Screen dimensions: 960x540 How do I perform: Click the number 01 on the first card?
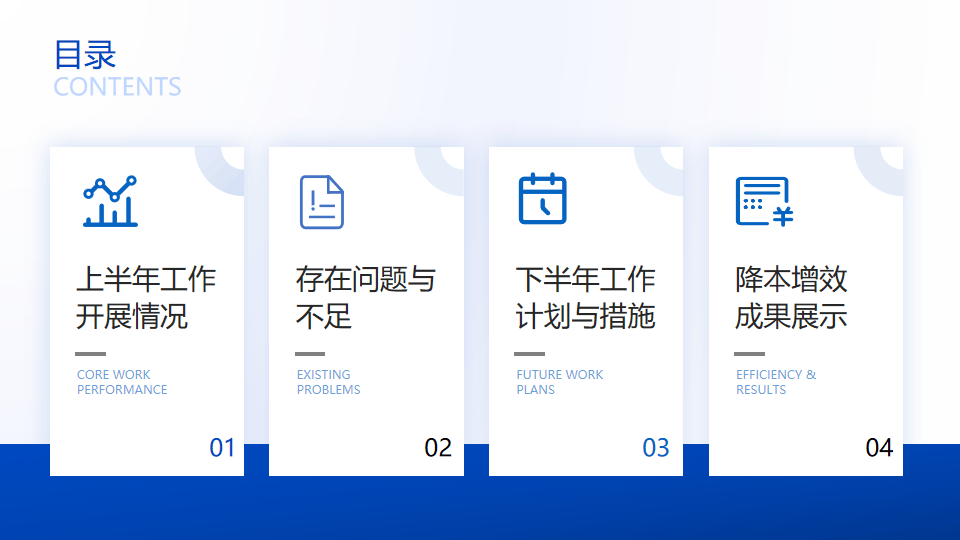click(222, 448)
